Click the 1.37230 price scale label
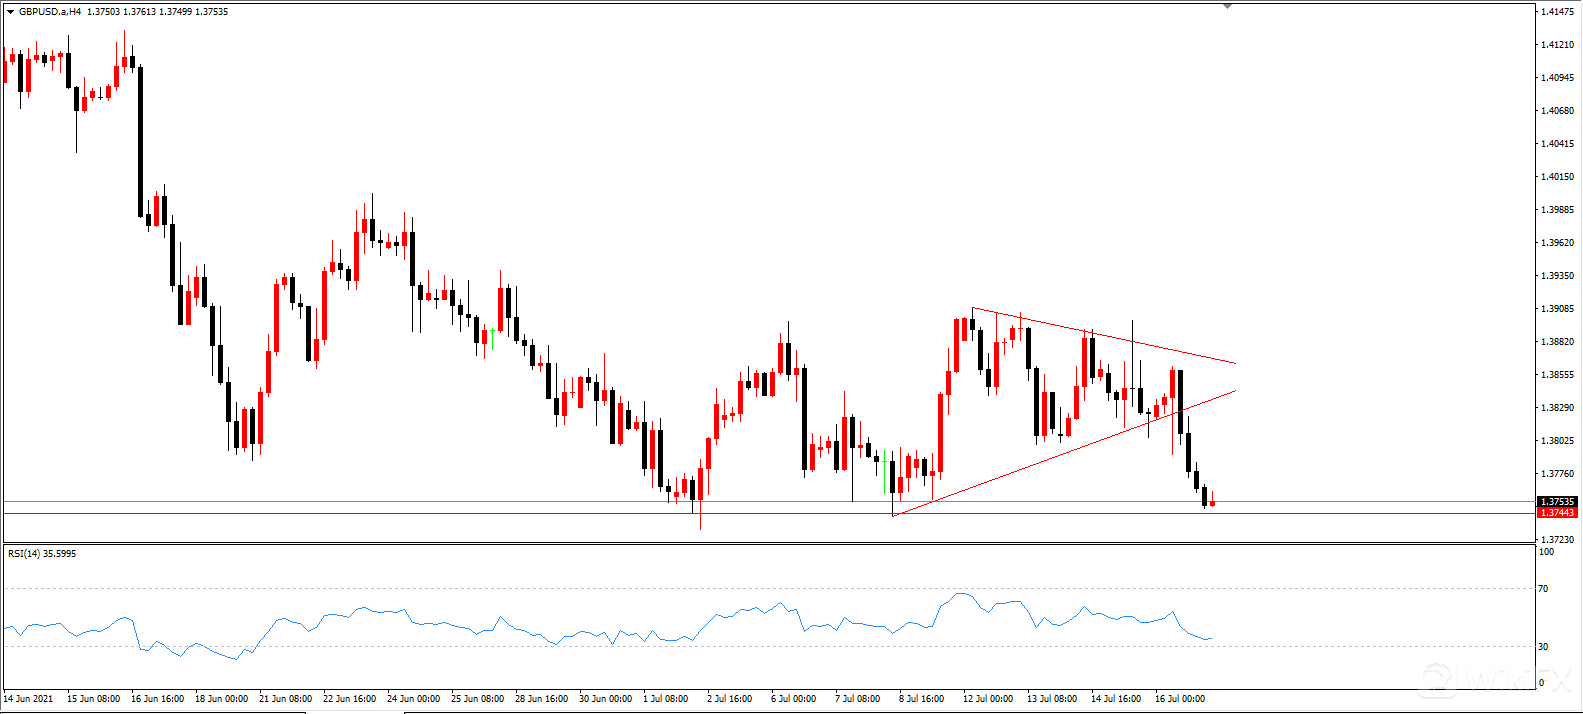The image size is (1583, 714). click(x=1558, y=540)
